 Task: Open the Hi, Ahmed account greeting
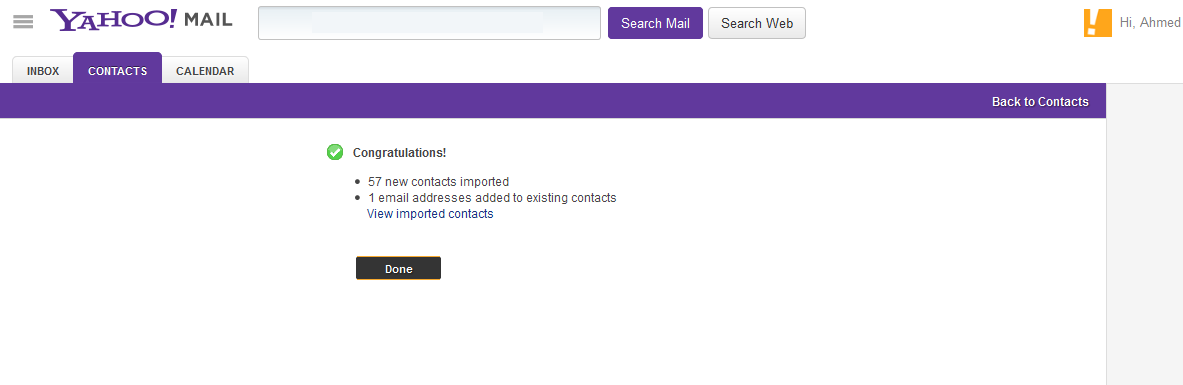(1151, 23)
